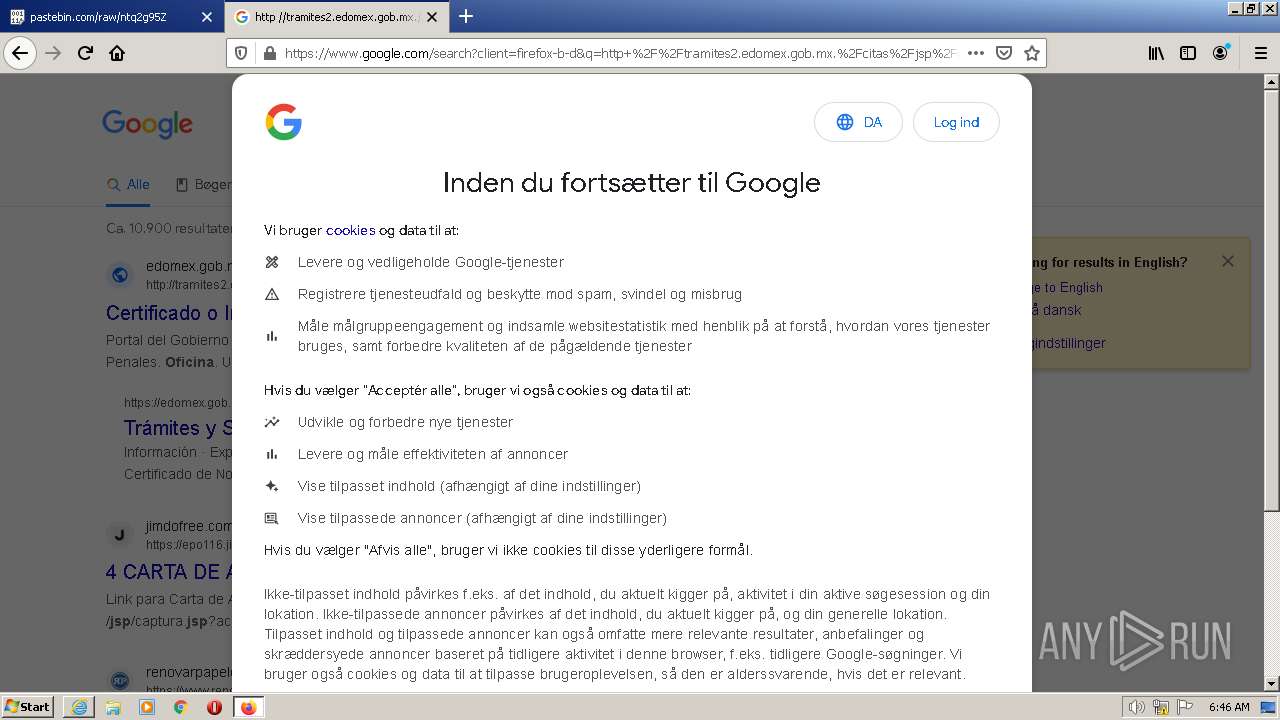Viewport: 1280px width, 720px height.
Task: Open the Windows Start menu
Action: click(28, 706)
